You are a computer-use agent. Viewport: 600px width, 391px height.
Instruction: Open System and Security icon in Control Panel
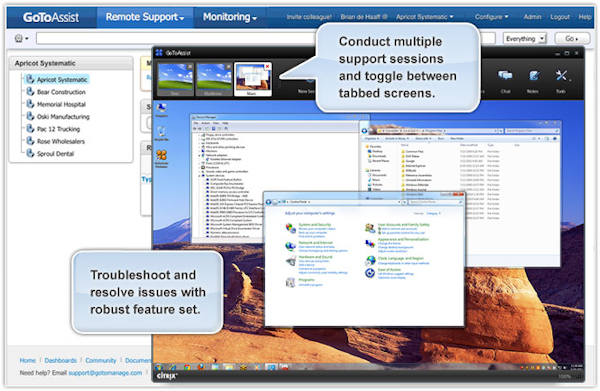tap(291, 228)
